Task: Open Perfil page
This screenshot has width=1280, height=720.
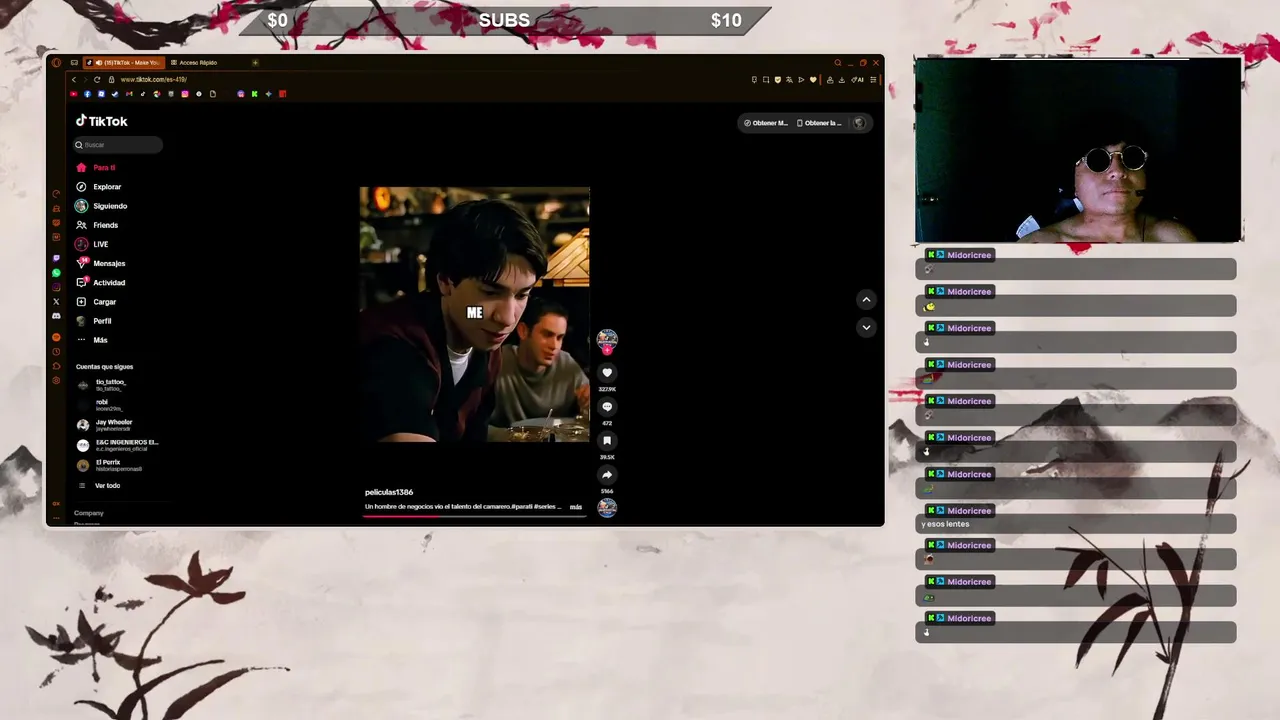Action: [x=94, y=321]
